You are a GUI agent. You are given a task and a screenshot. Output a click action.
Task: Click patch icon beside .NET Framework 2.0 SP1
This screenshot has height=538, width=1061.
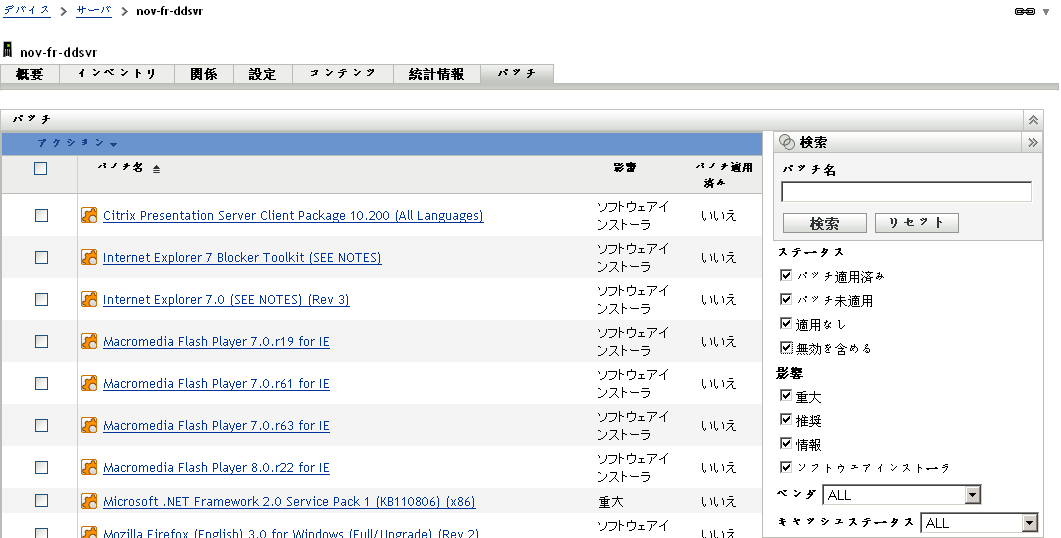89,501
